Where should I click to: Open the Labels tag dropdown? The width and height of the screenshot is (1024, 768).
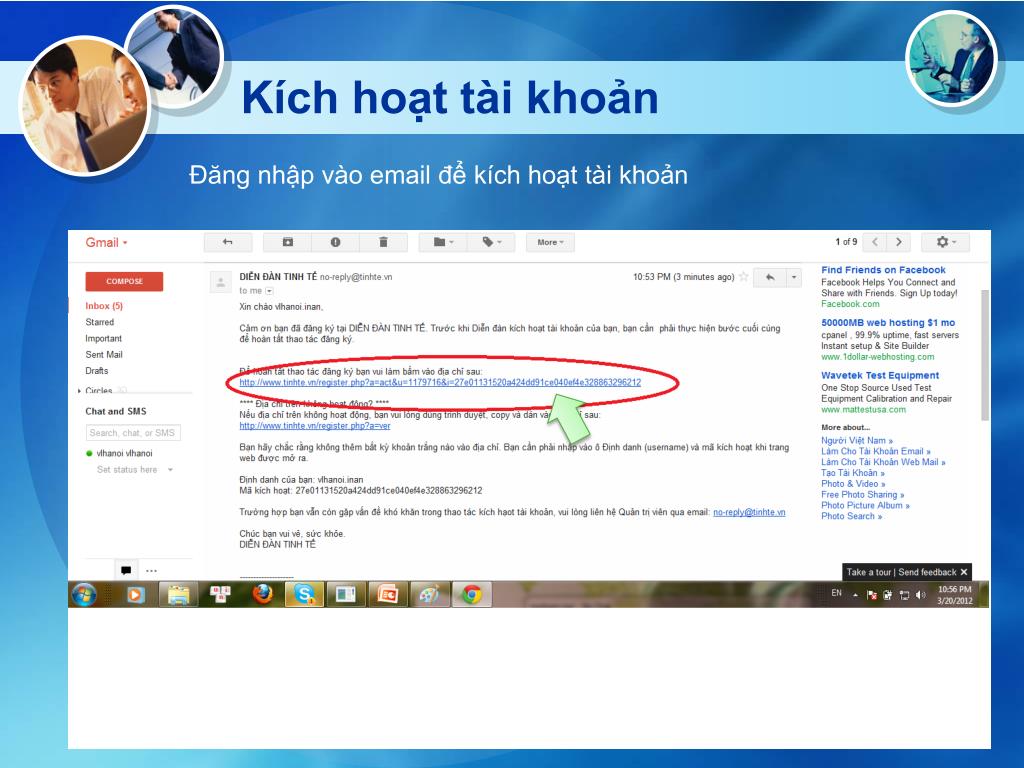coord(492,242)
